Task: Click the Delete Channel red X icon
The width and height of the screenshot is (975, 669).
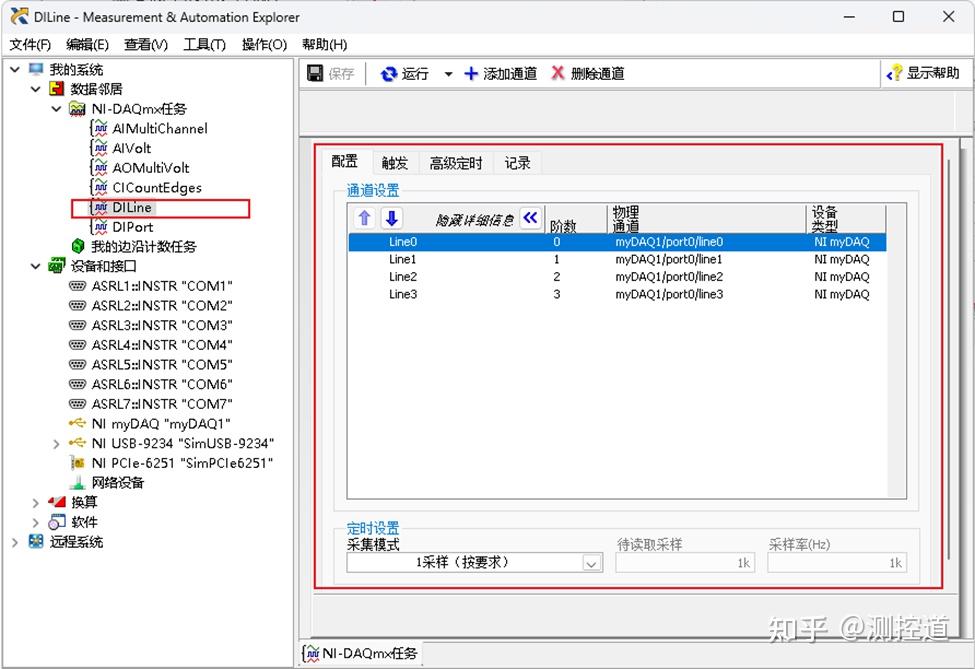Action: tap(558, 73)
